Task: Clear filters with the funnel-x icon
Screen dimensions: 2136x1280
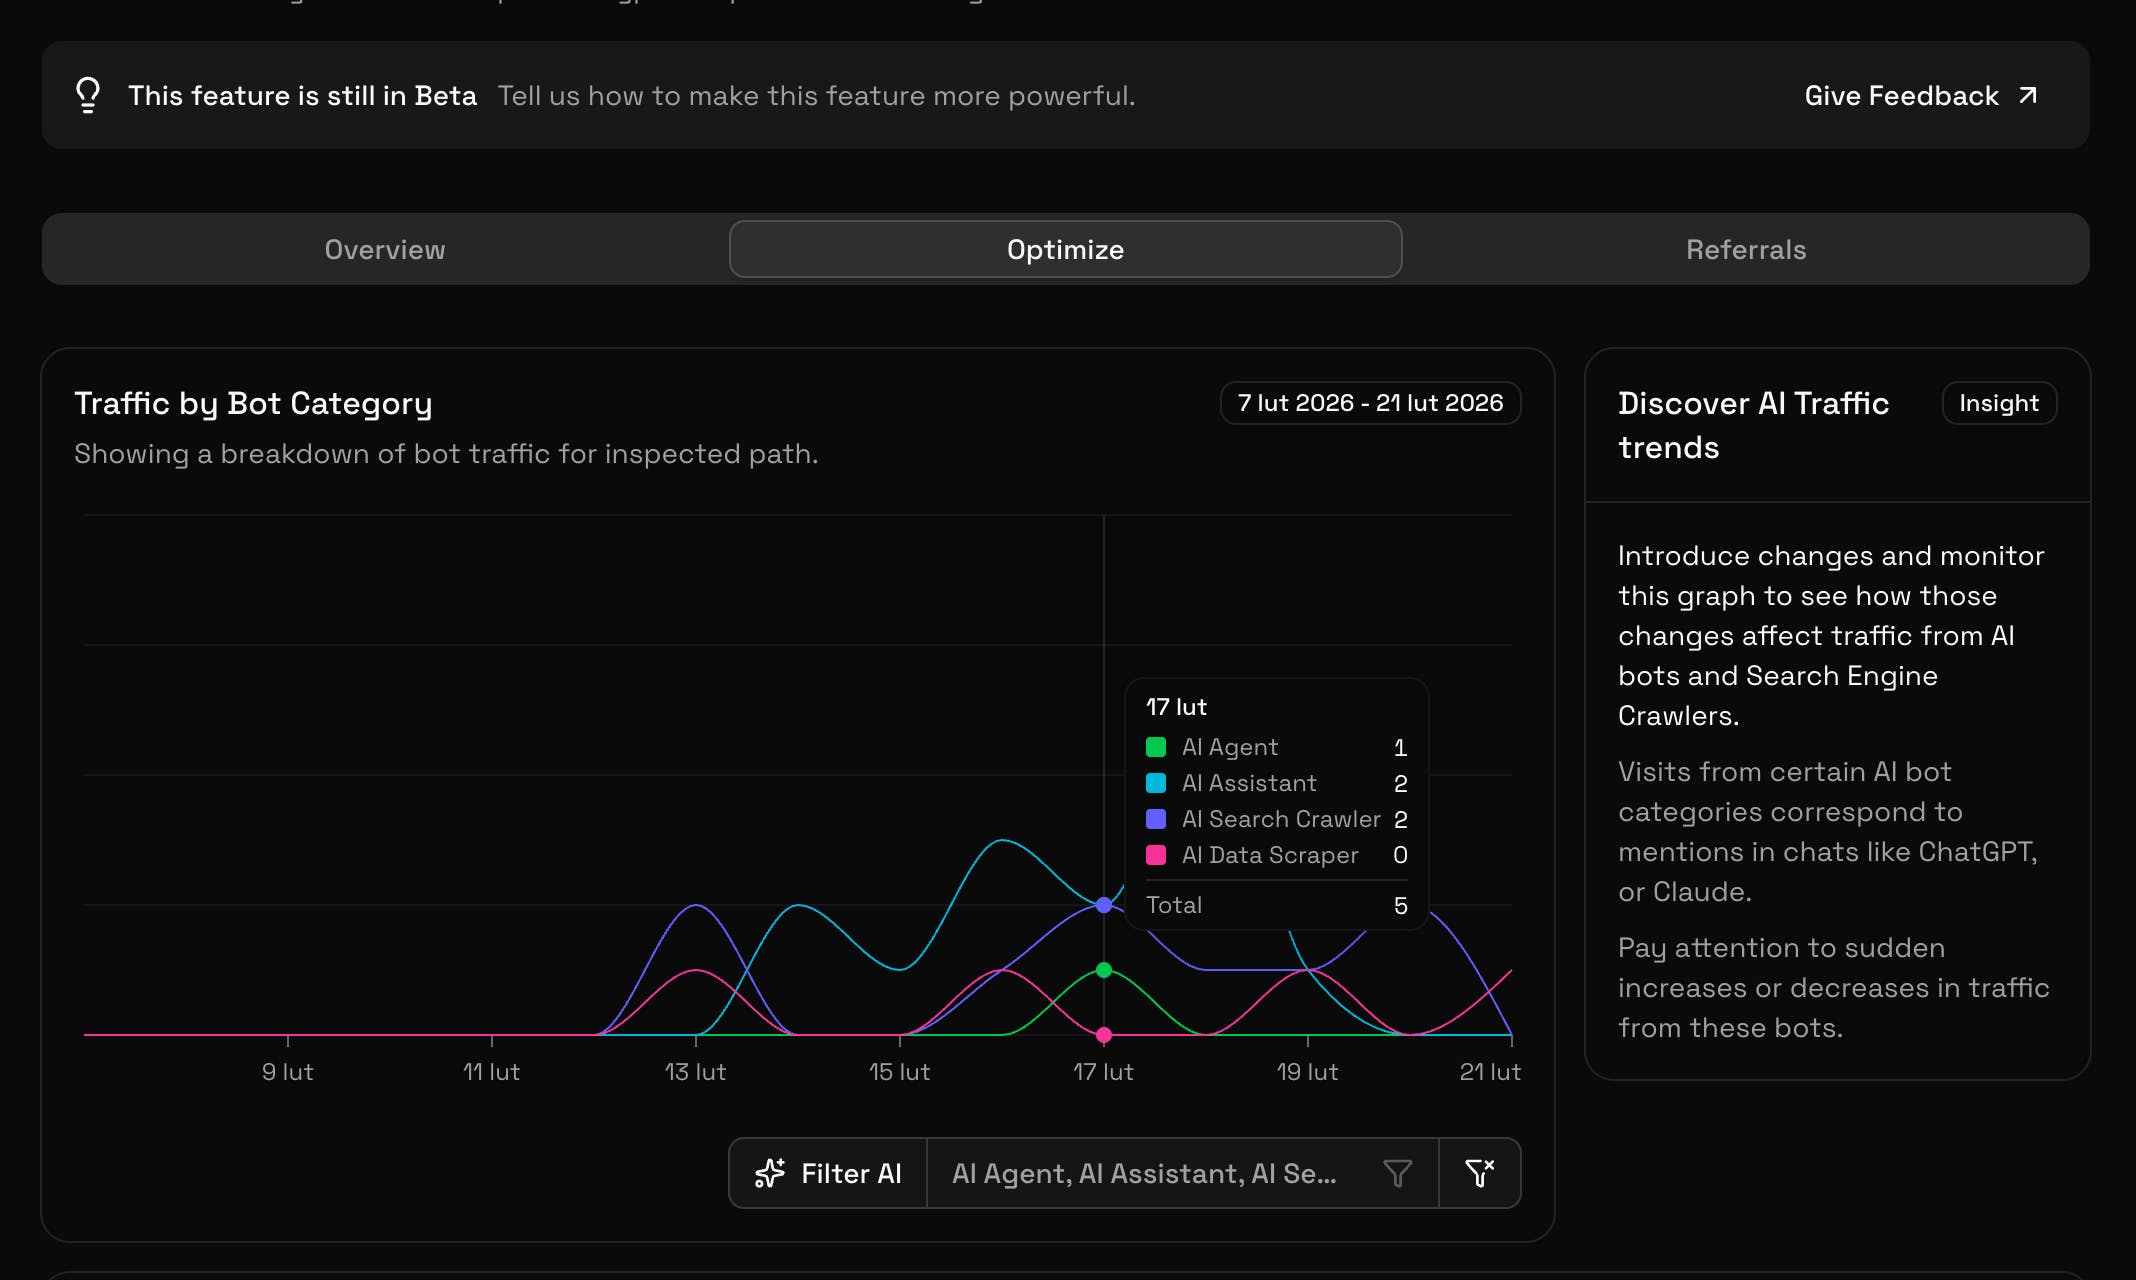Action: (x=1479, y=1173)
